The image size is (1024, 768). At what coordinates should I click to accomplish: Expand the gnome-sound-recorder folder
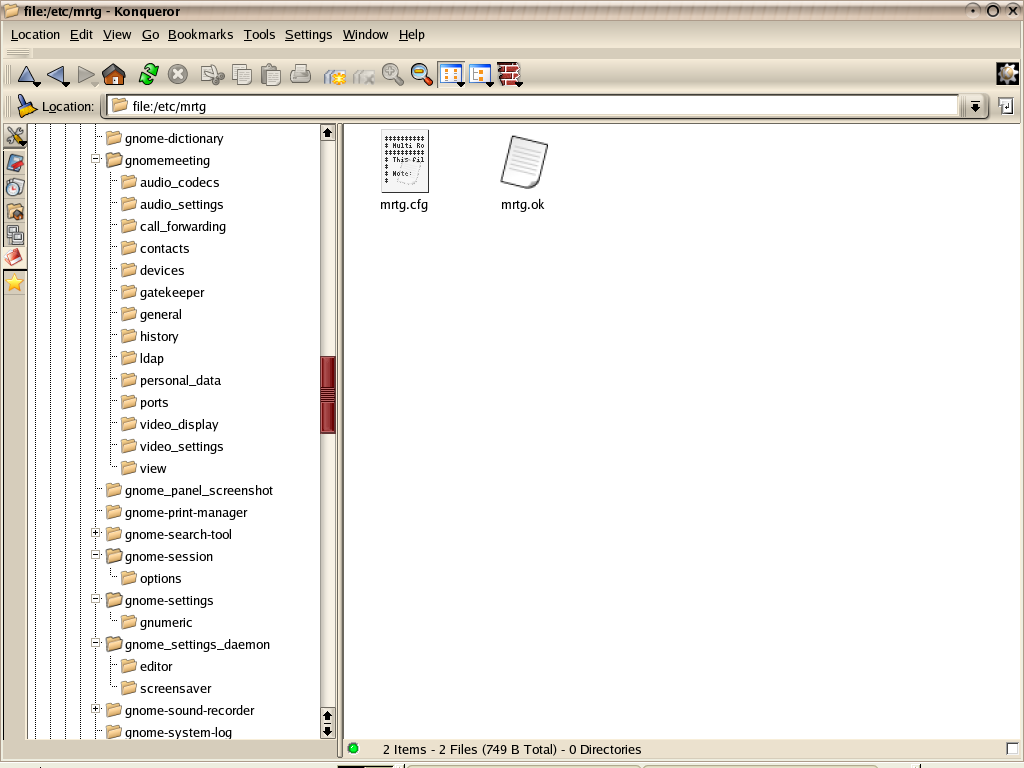click(96, 709)
